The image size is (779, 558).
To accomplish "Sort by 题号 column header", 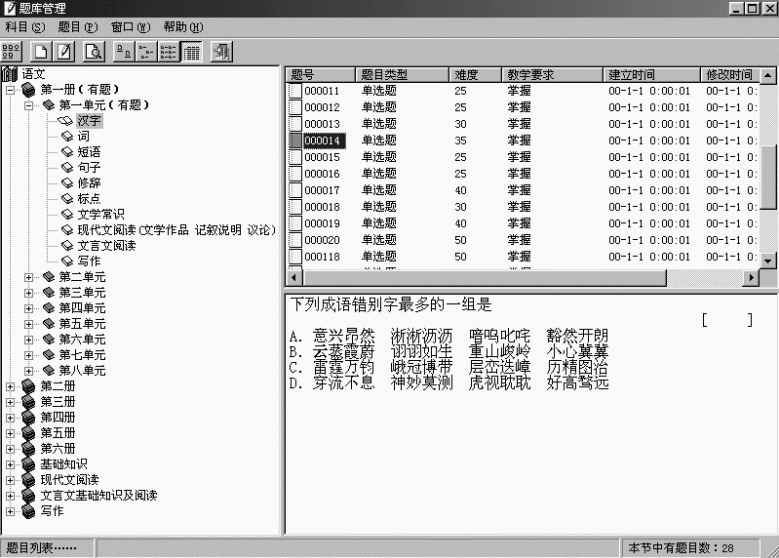I will 321,75.
